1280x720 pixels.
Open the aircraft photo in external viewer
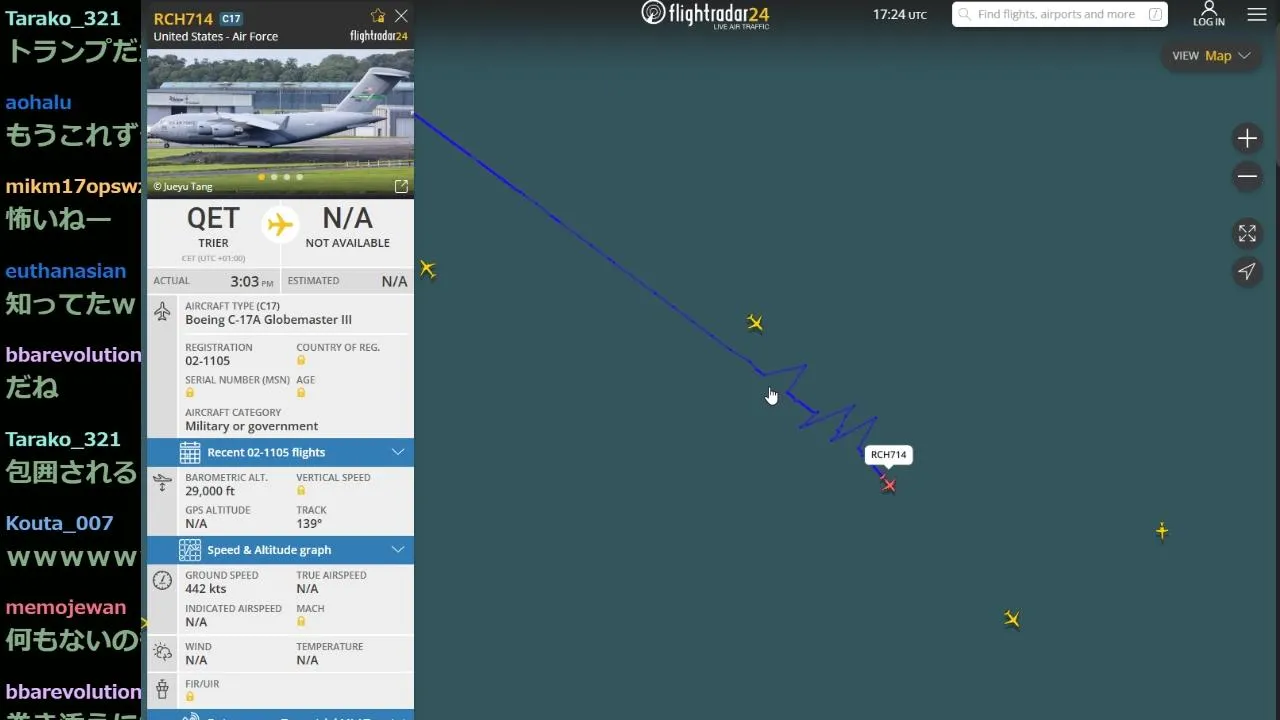click(401, 186)
